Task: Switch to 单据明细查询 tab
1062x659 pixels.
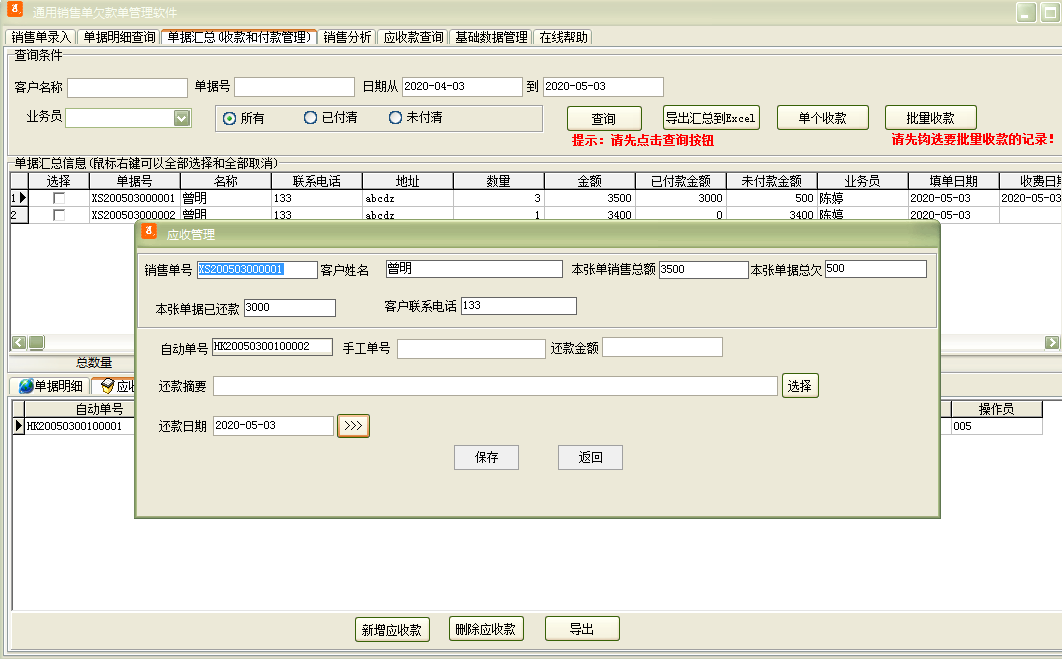Action: pyautogui.click(x=119, y=37)
